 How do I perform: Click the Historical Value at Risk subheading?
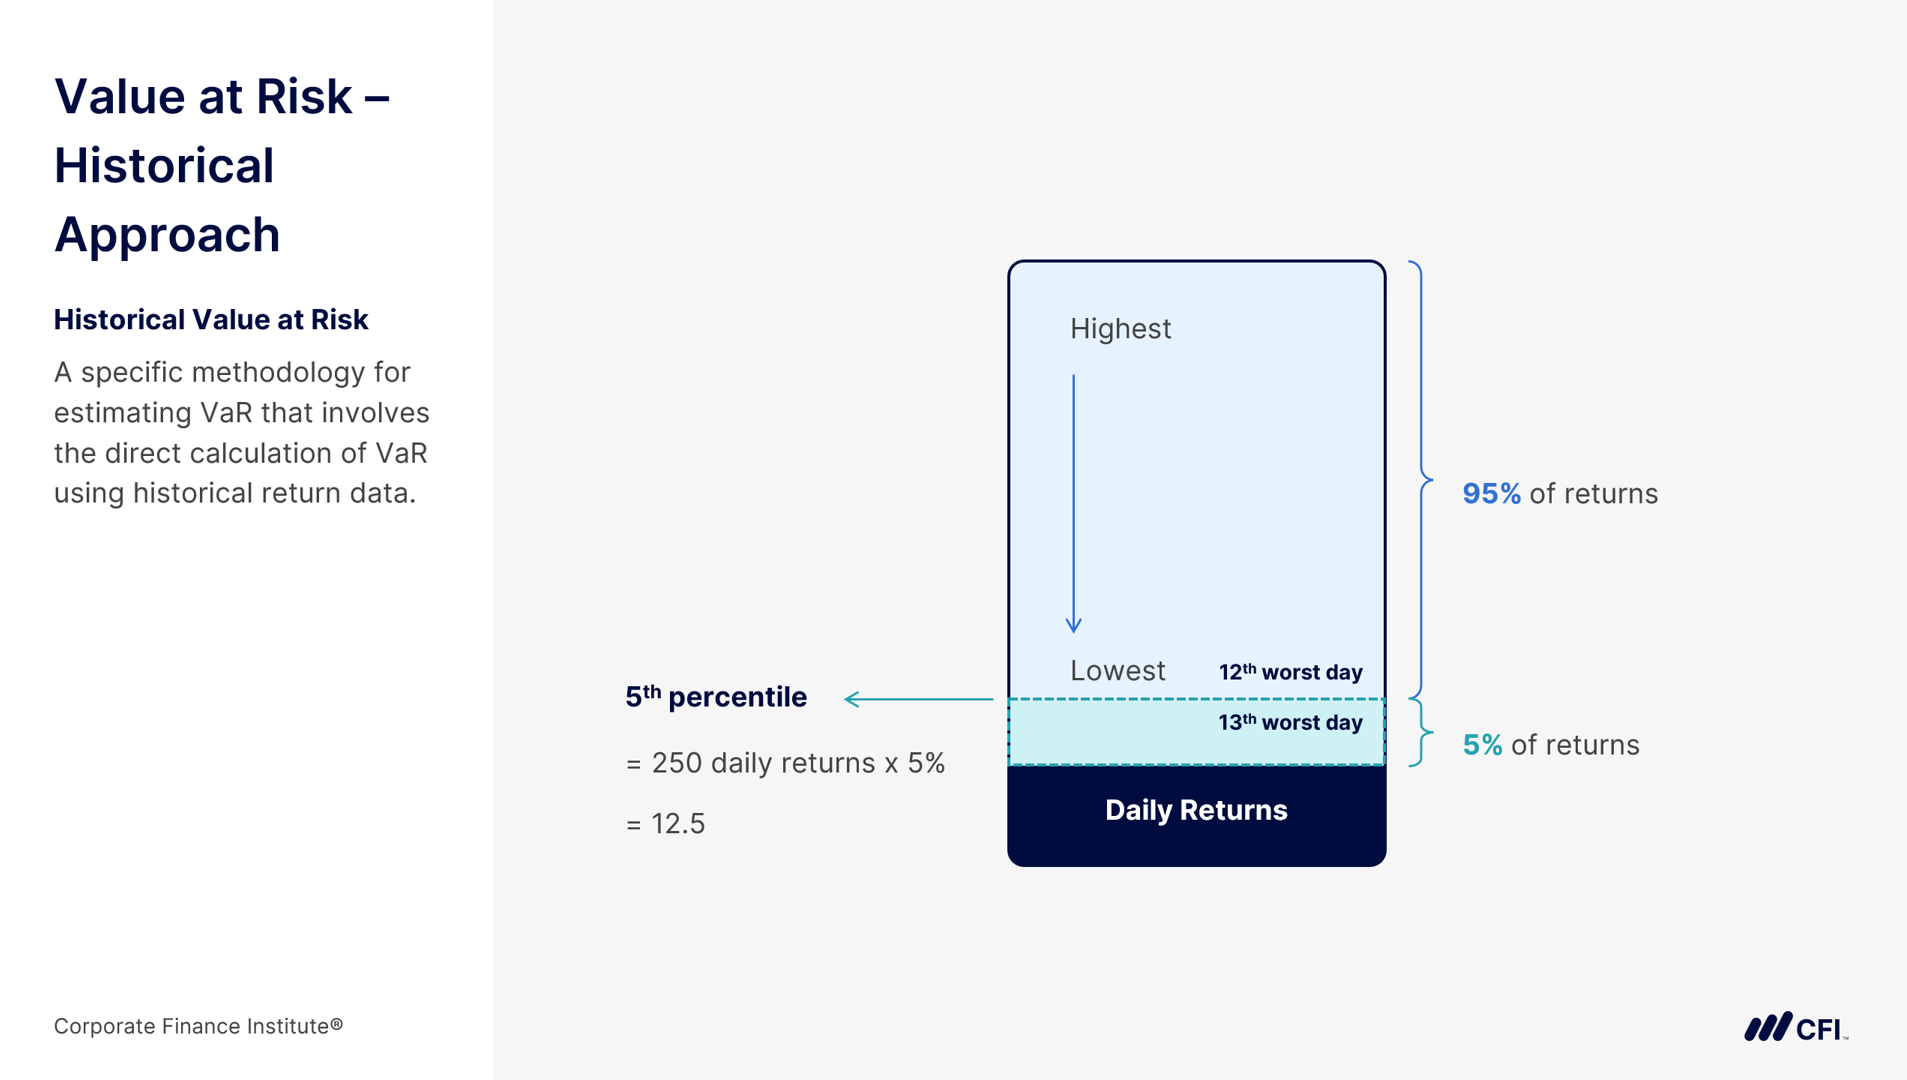(211, 320)
